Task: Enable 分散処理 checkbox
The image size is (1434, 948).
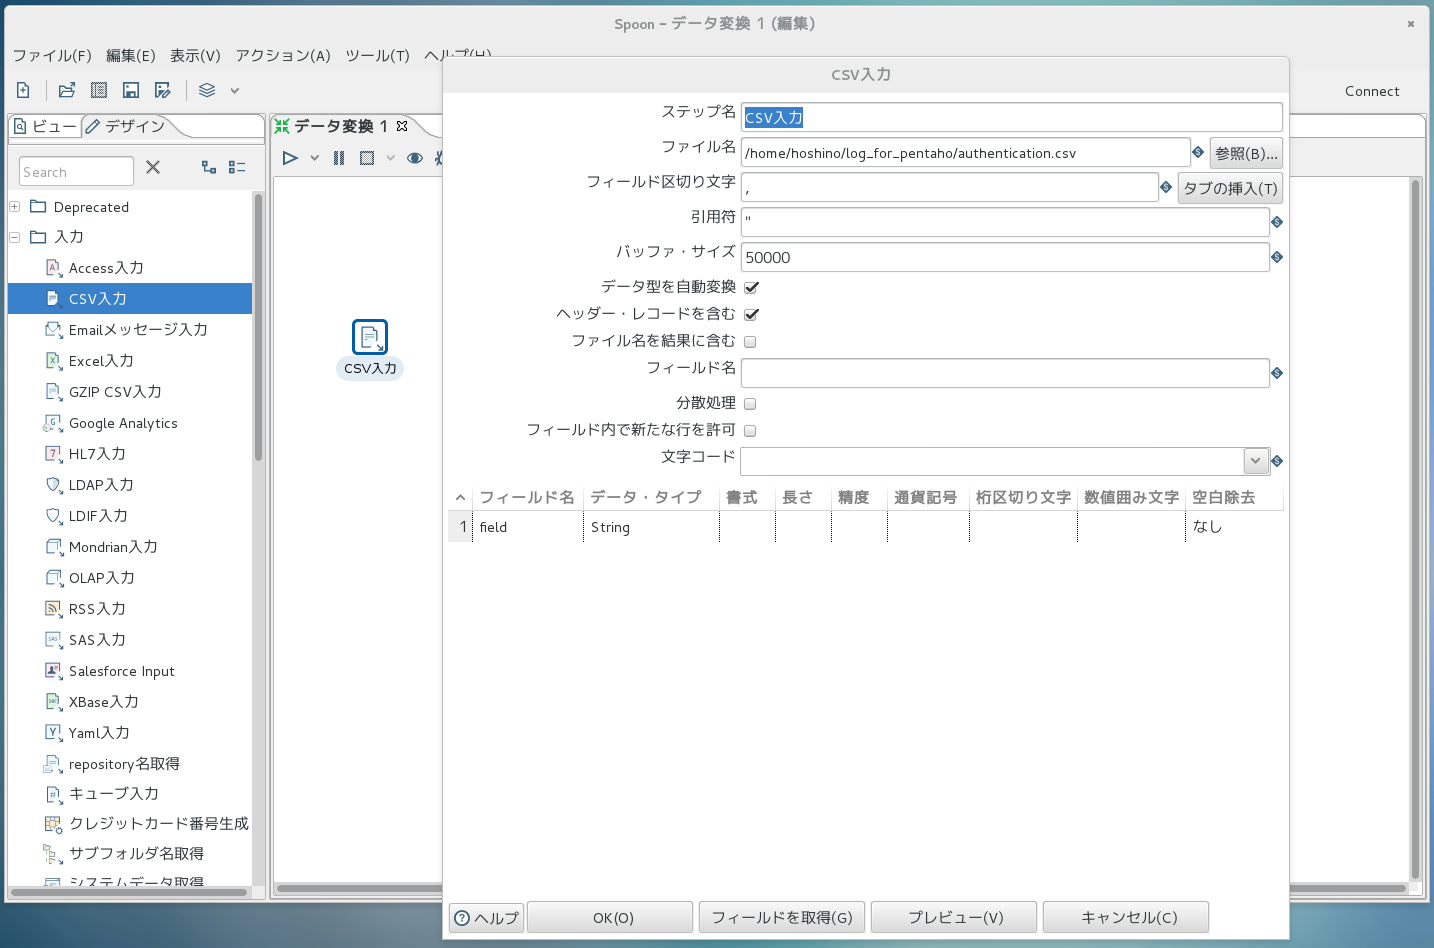Action: tap(750, 404)
